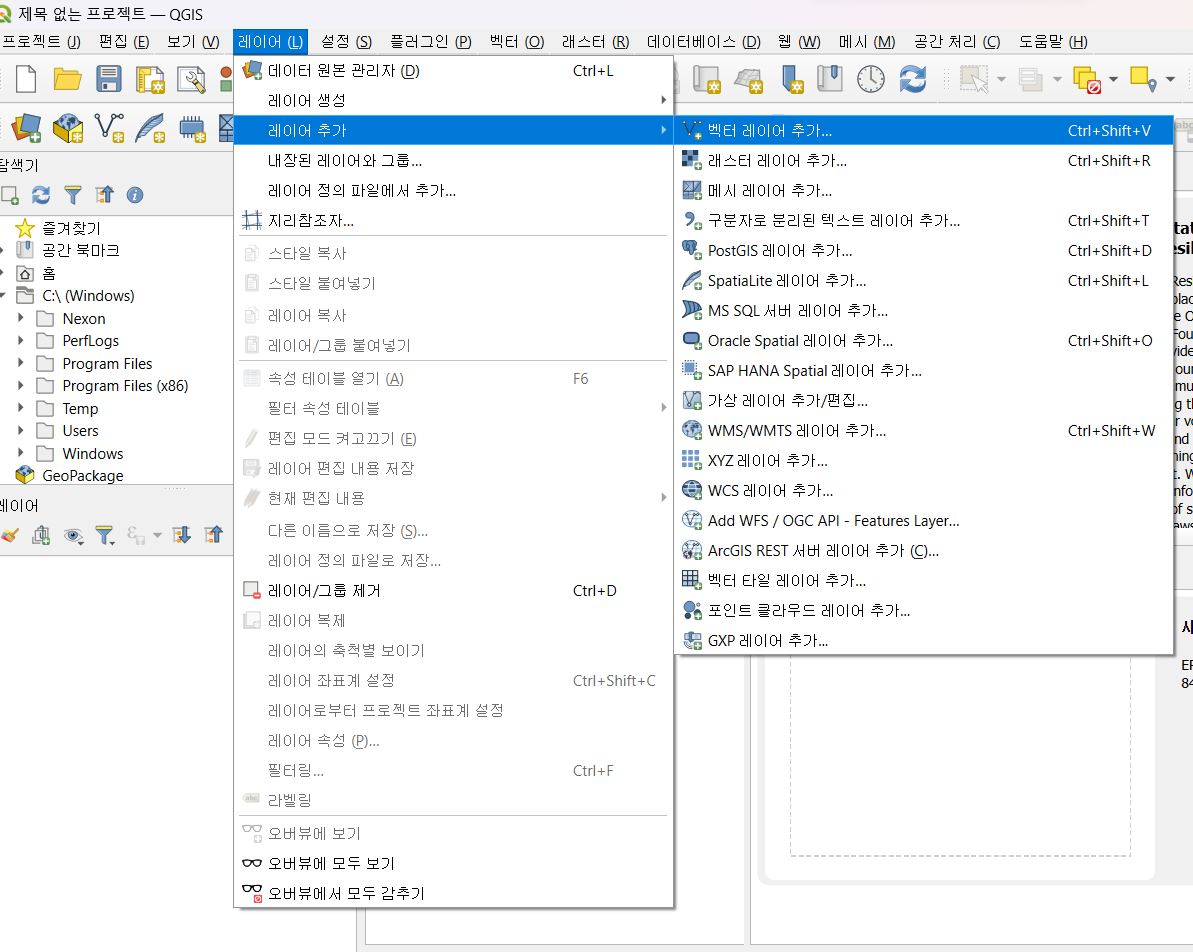
Task: Open the 플러그인 menu
Action: pyautogui.click(x=431, y=42)
